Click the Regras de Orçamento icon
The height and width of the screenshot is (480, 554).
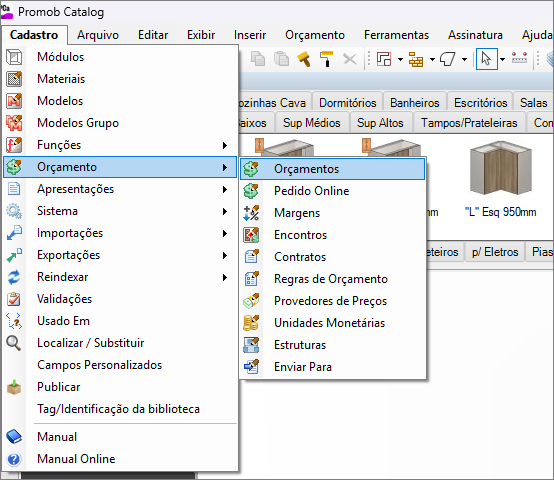[251, 279]
